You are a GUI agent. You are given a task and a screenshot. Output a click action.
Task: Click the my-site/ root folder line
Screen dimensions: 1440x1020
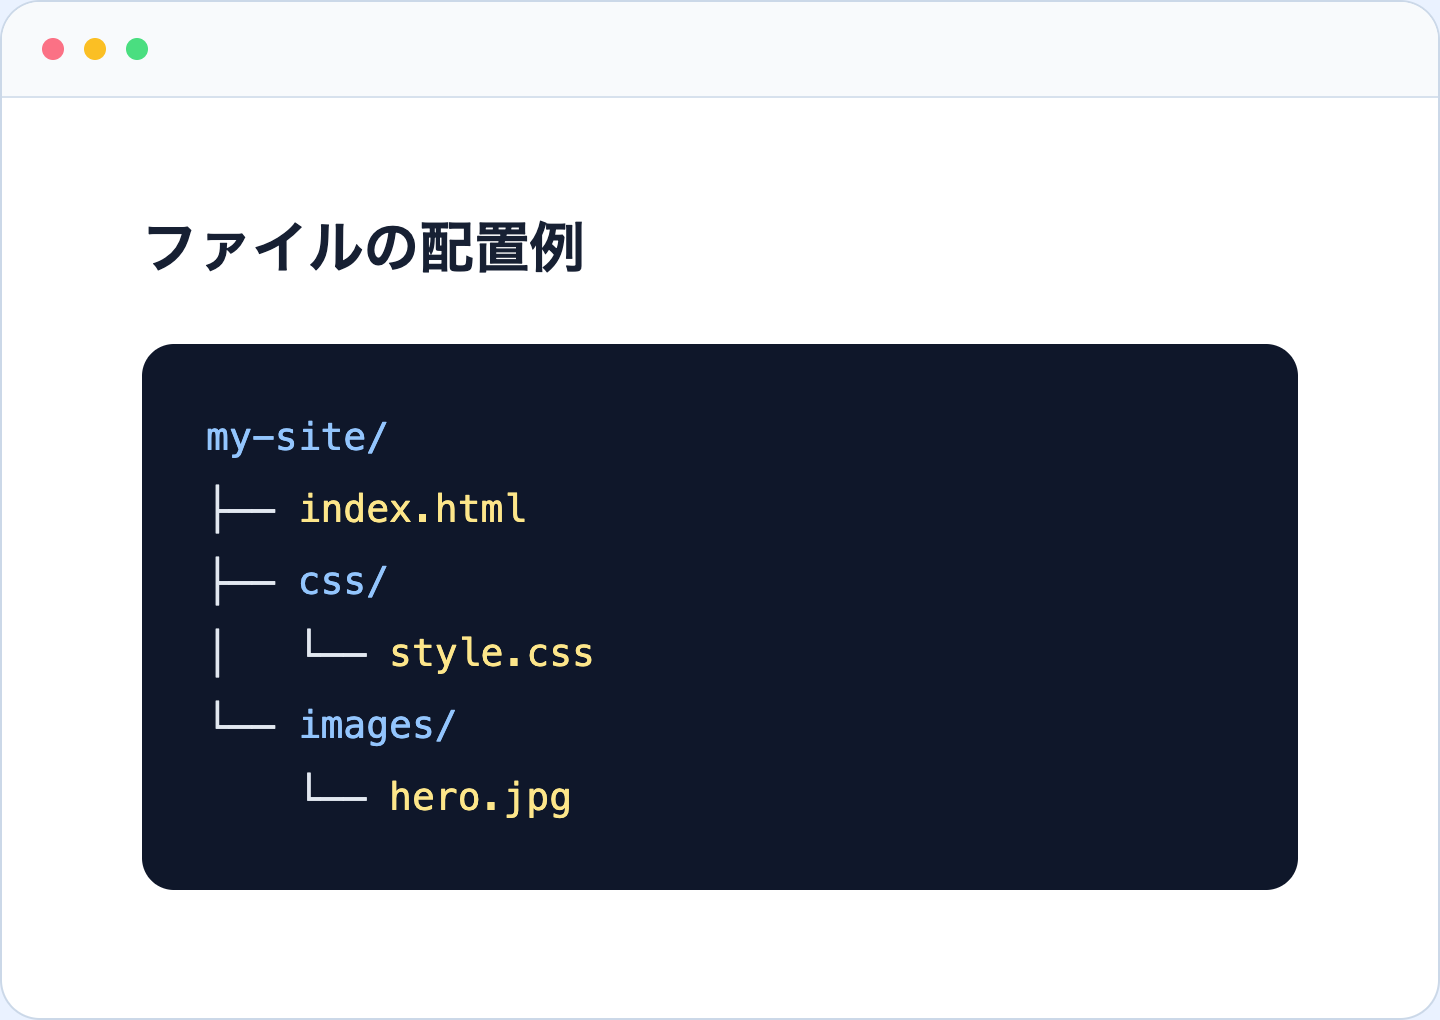pyautogui.click(x=297, y=437)
